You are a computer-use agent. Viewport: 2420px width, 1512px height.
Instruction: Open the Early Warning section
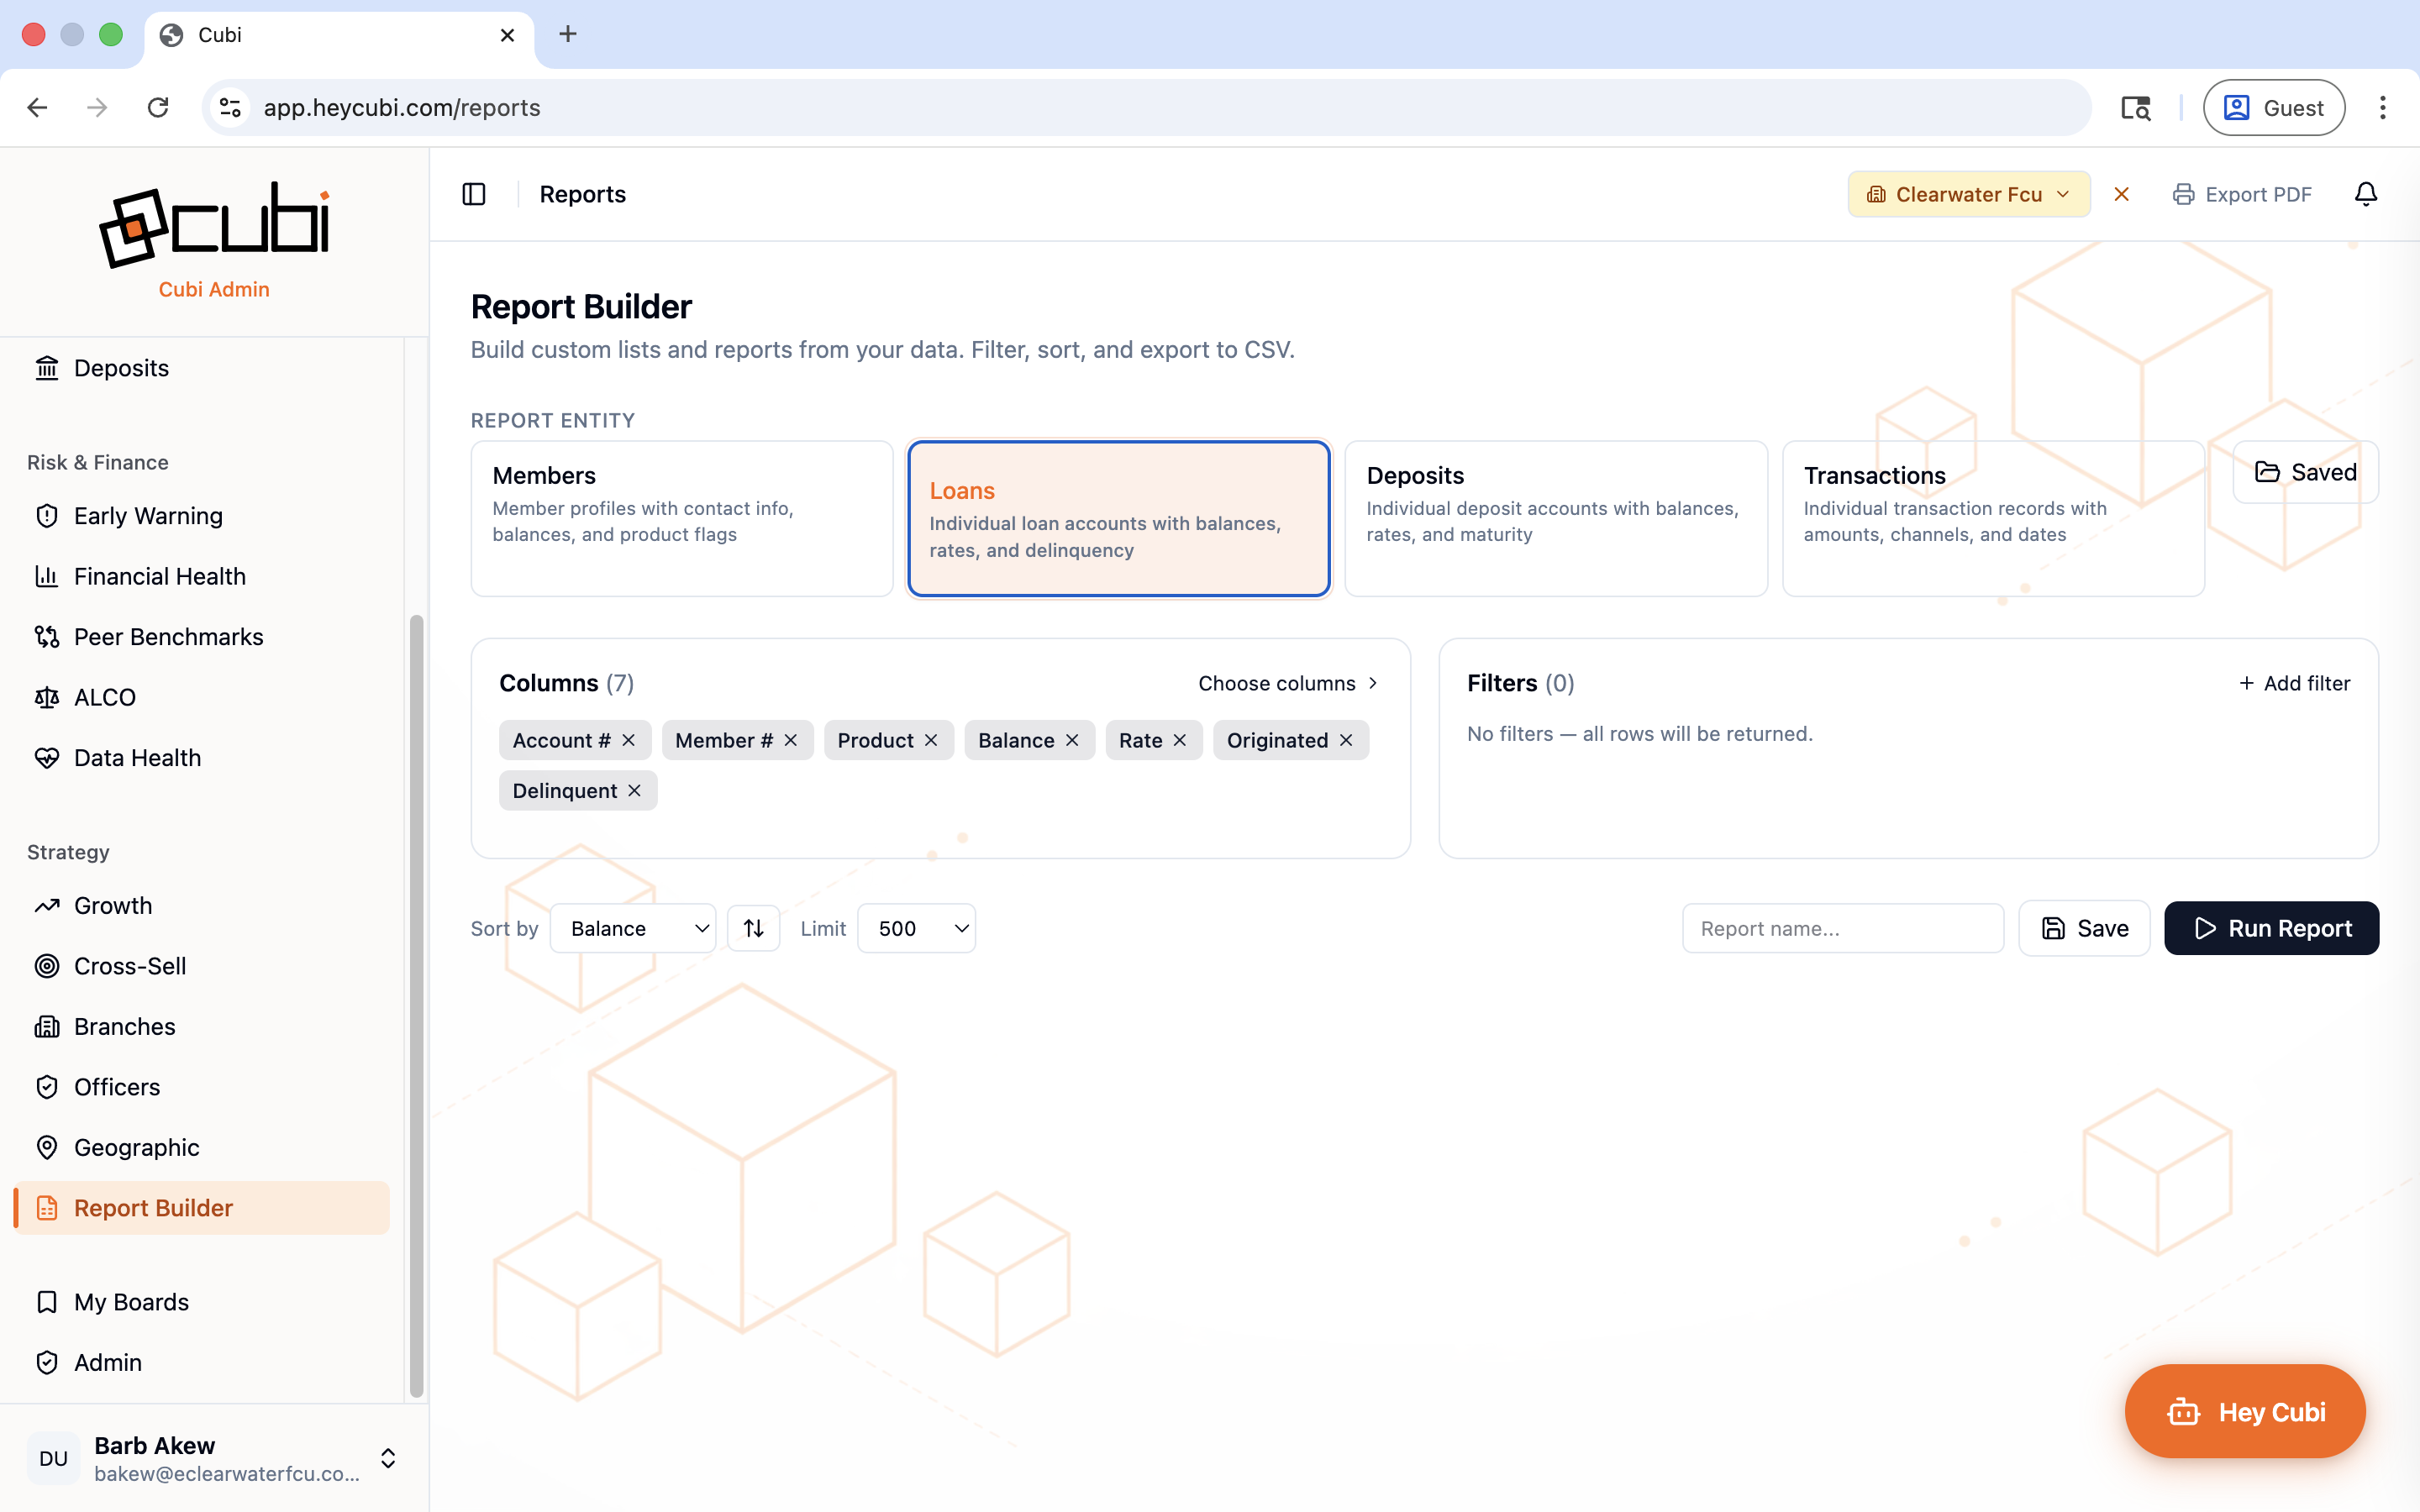point(148,515)
